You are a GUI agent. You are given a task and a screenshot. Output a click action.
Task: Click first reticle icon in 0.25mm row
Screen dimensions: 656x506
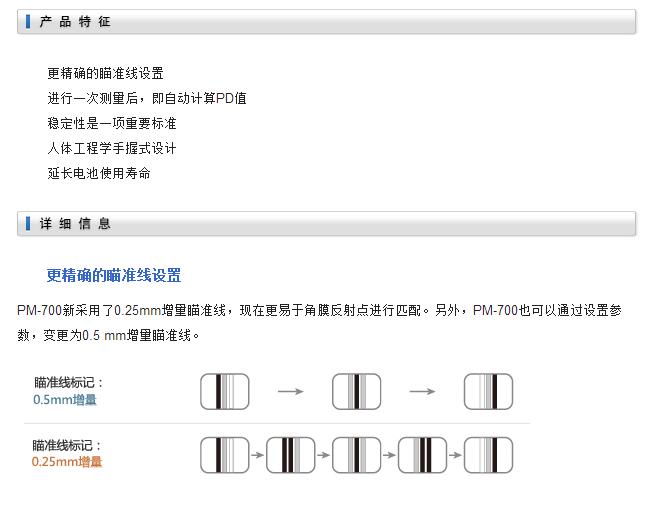tap(224, 455)
